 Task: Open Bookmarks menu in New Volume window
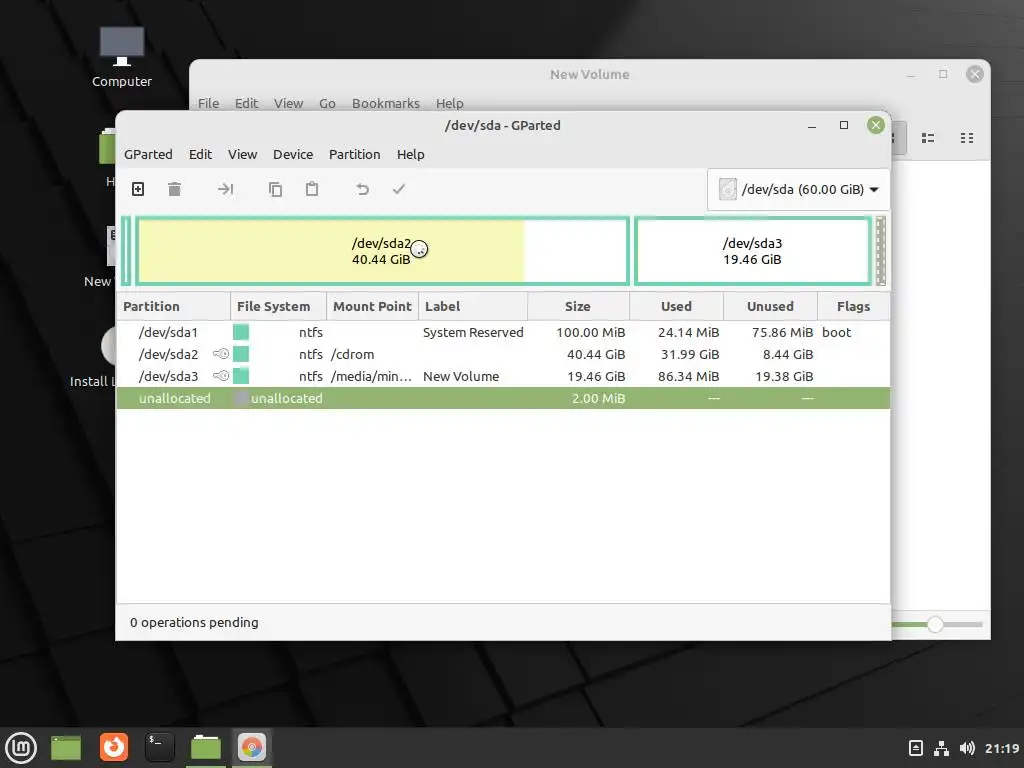[386, 103]
